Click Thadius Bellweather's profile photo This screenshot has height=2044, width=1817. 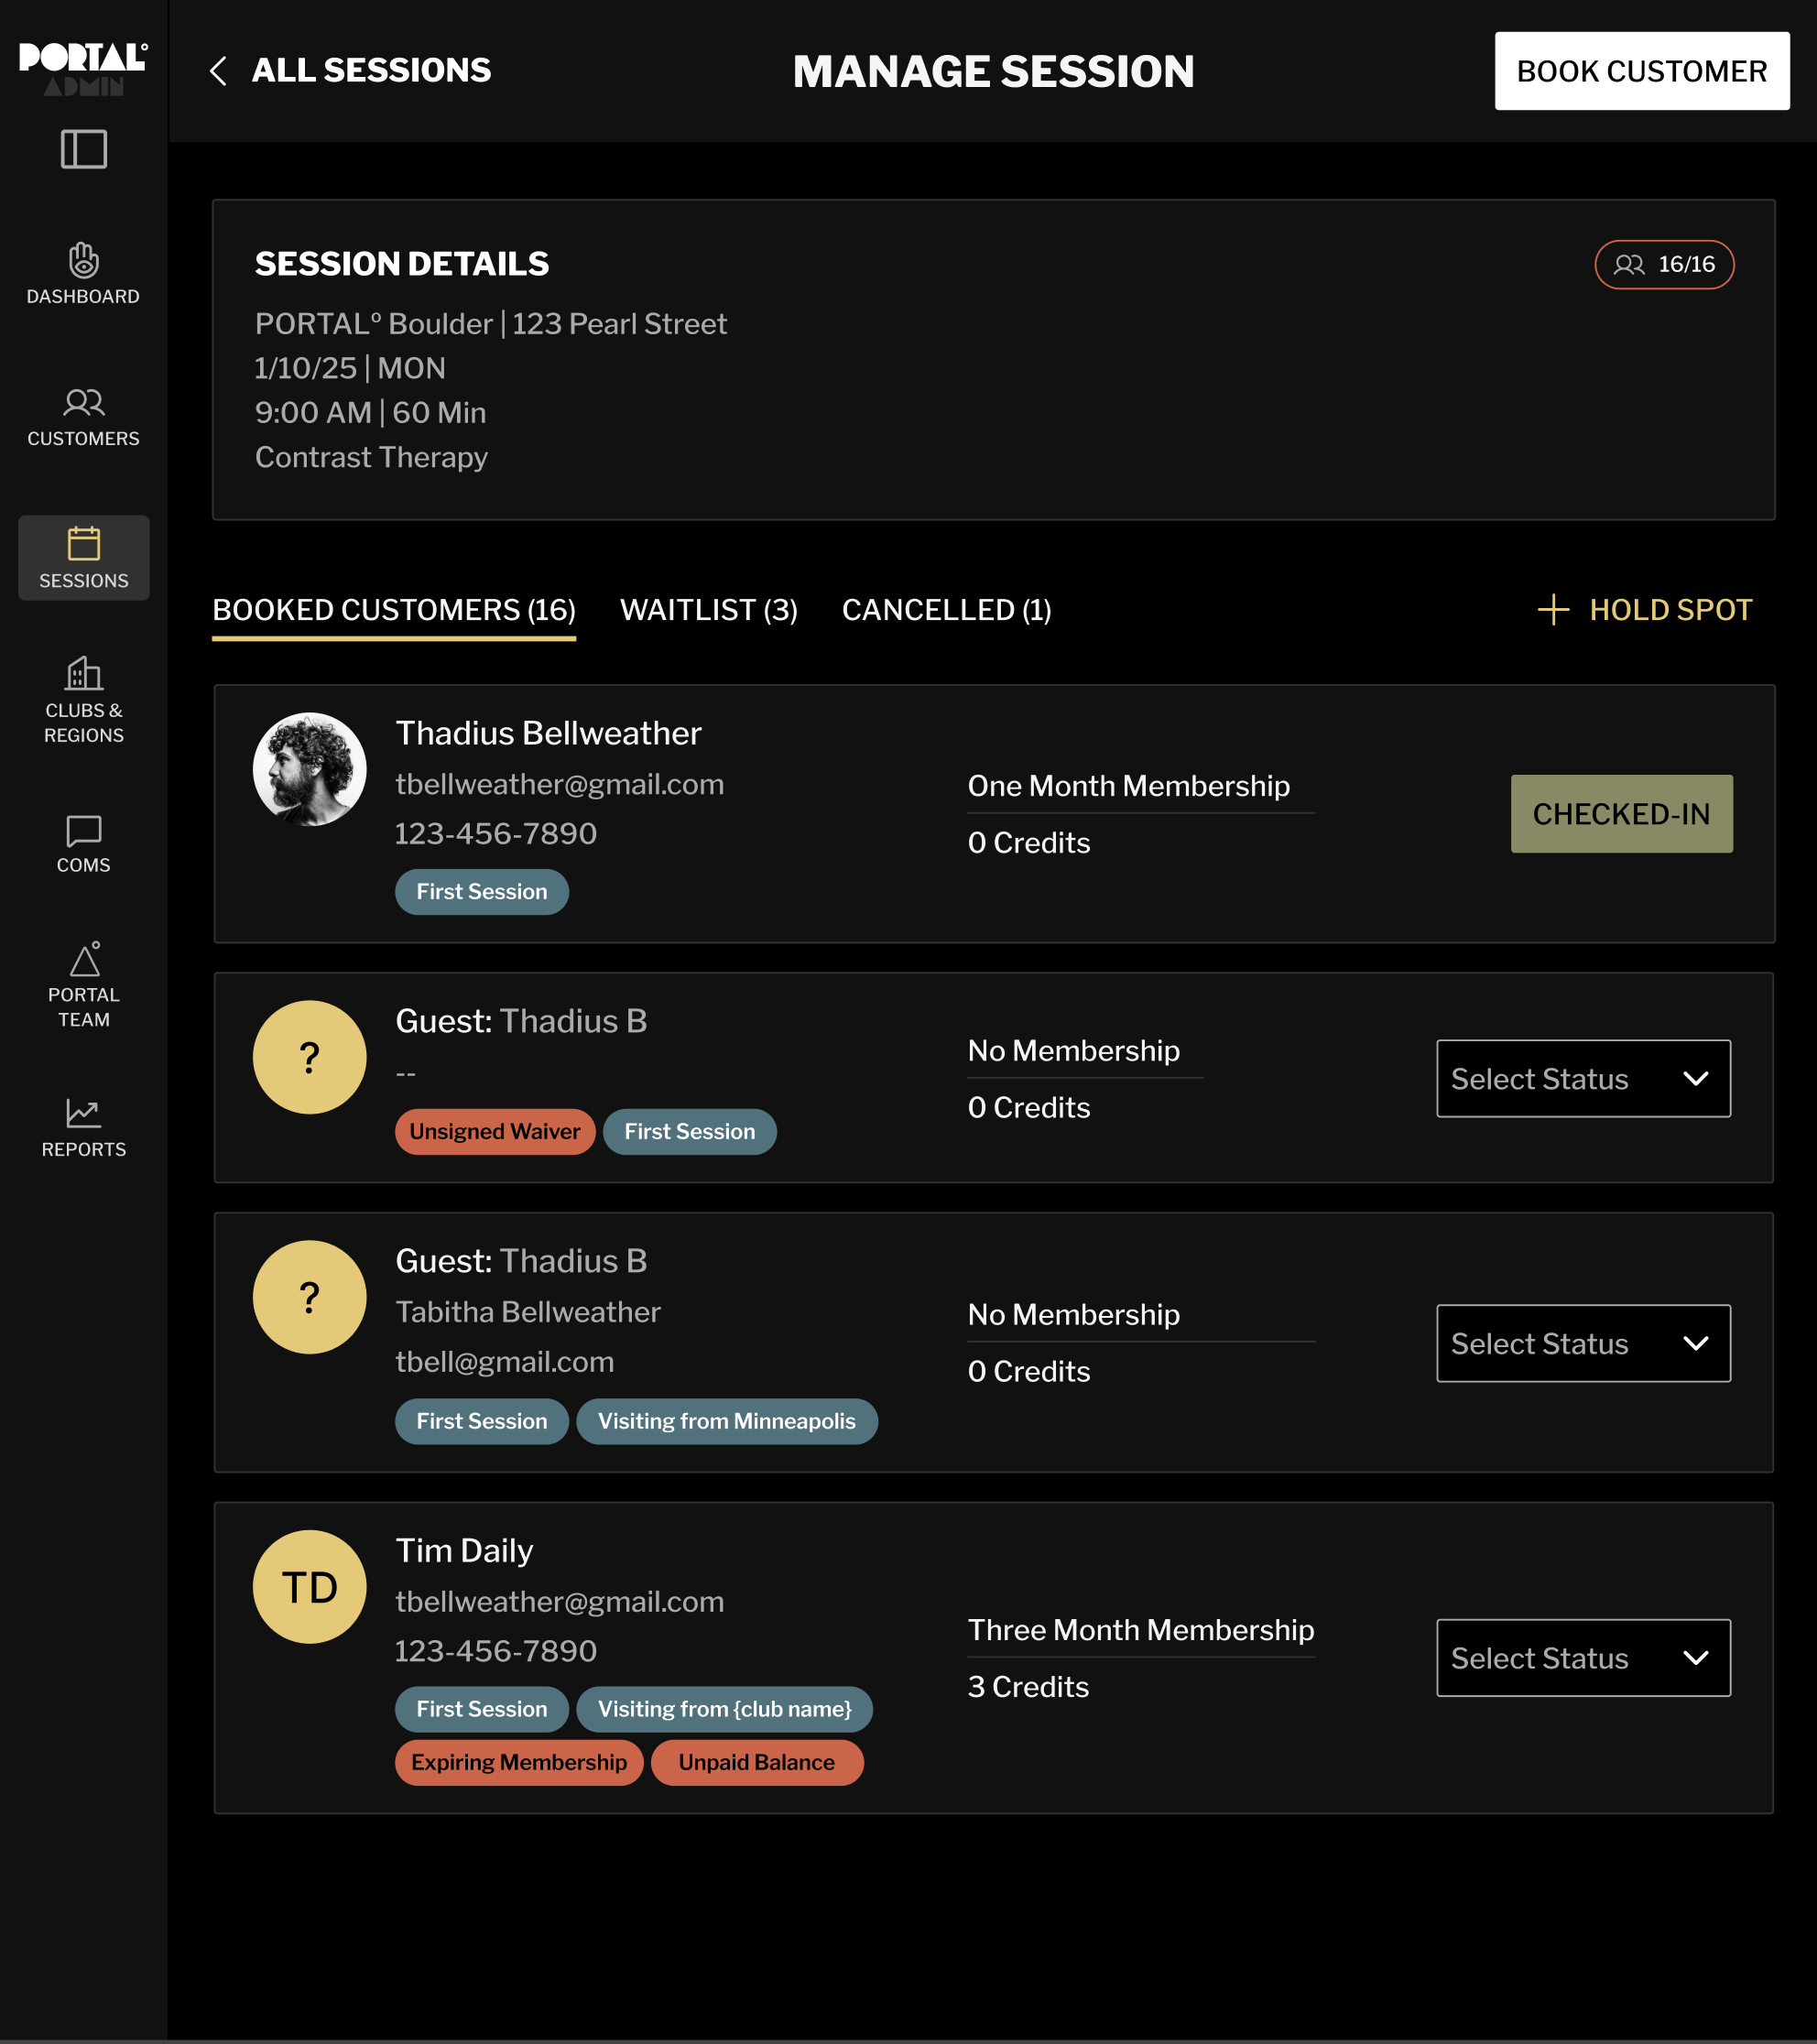click(x=309, y=769)
